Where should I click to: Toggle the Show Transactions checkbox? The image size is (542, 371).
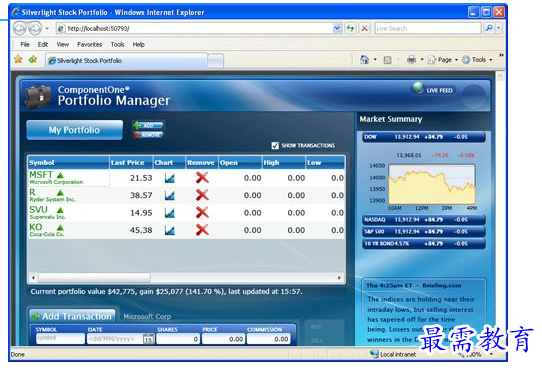point(275,146)
